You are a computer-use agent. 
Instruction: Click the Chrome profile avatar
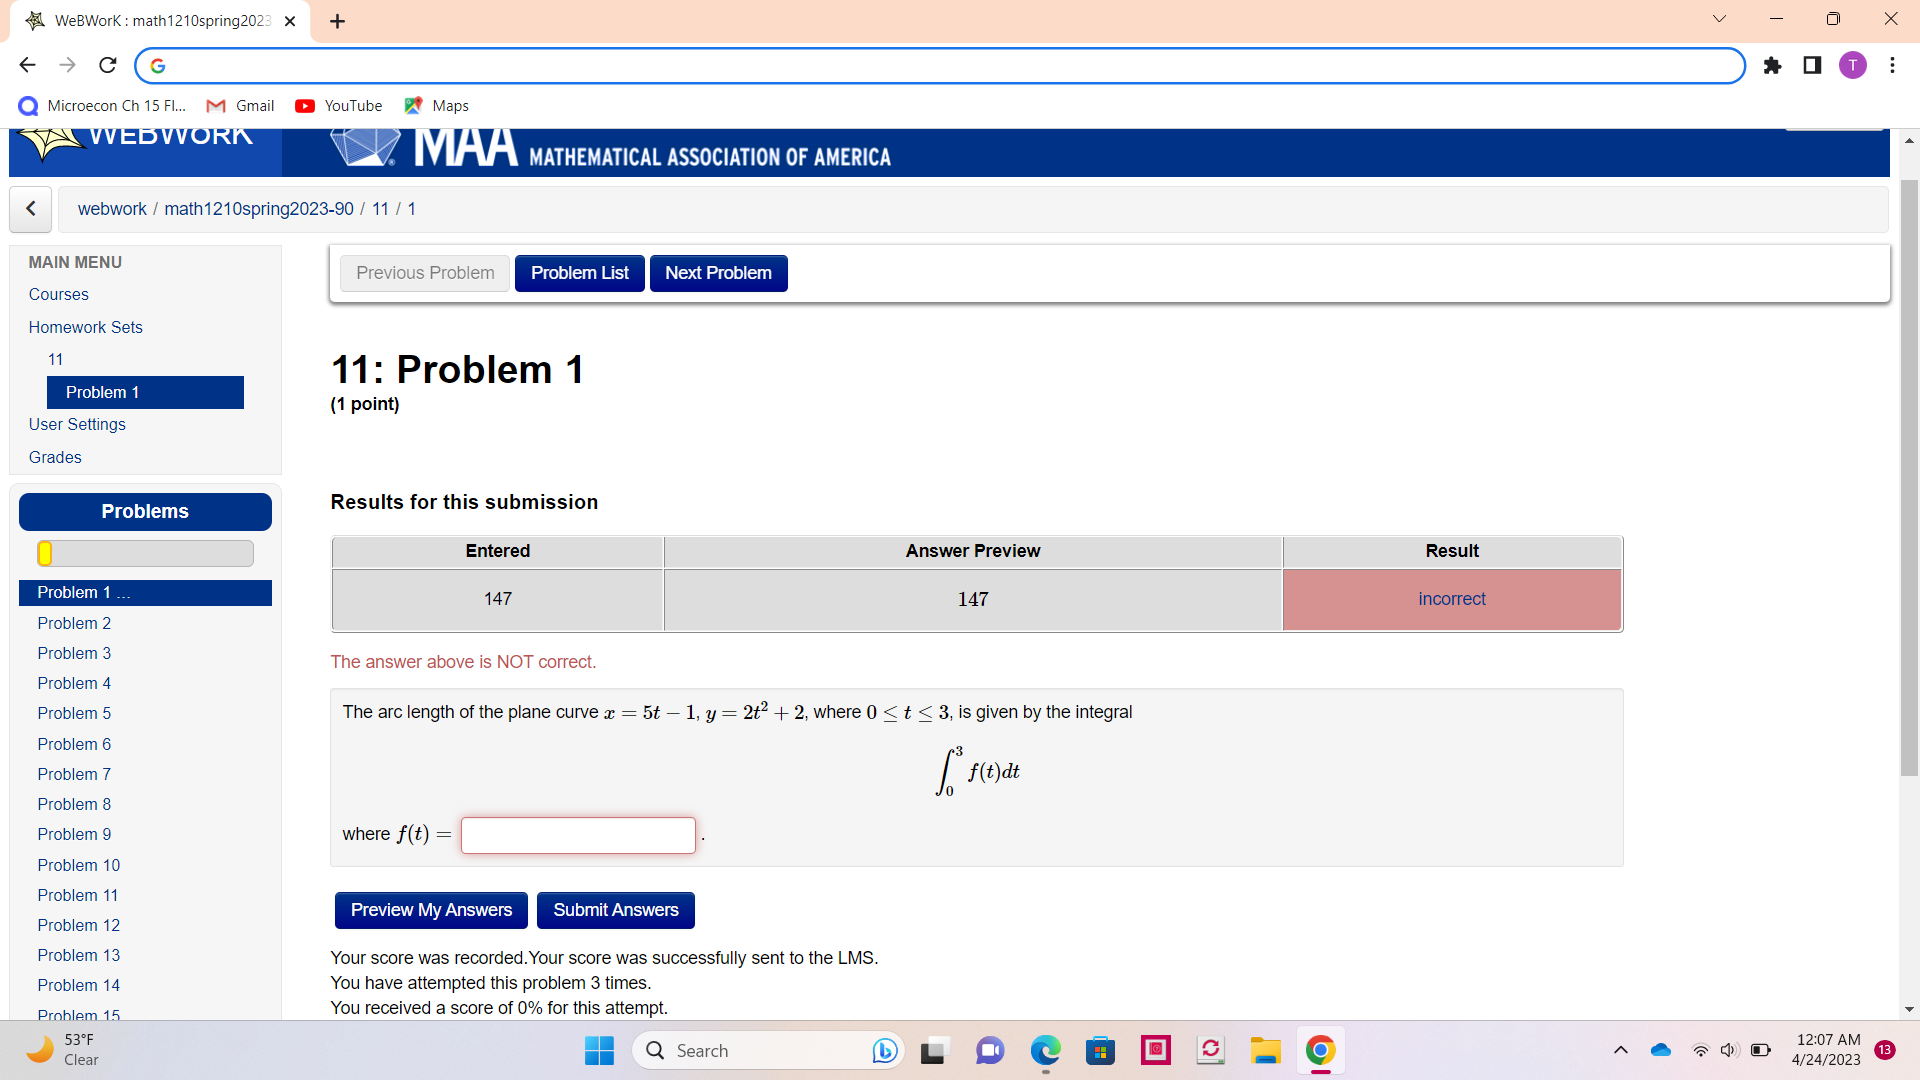tap(1854, 65)
